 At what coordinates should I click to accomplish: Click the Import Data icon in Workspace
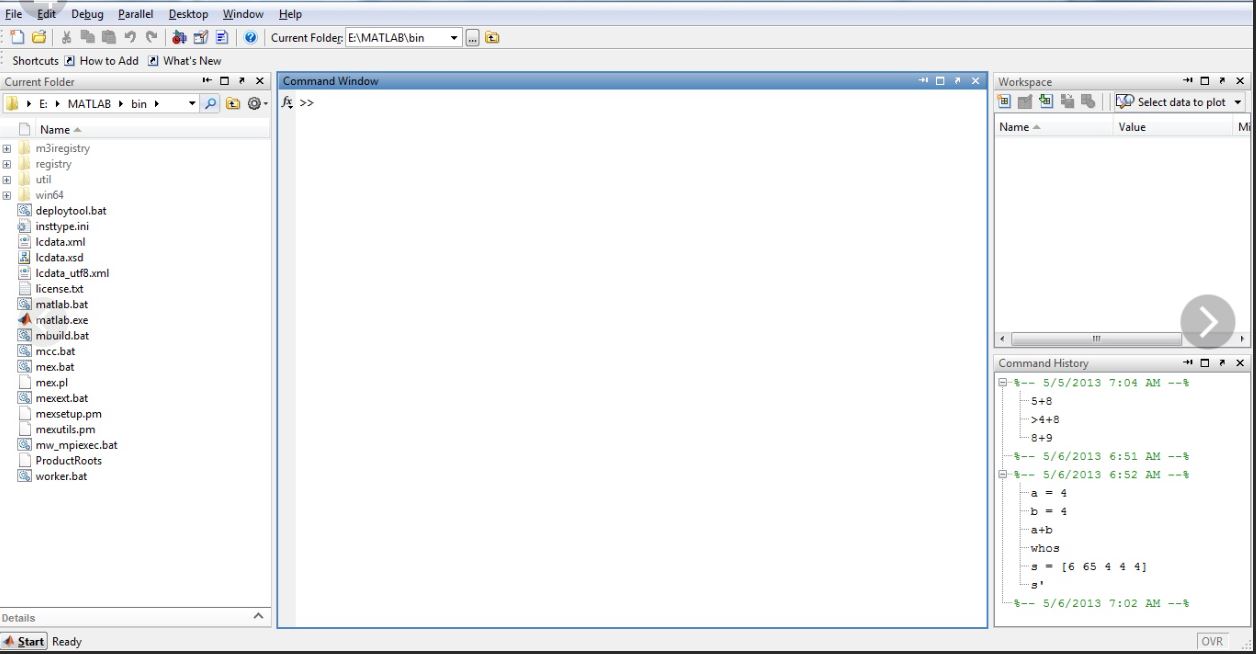tap(1046, 102)
